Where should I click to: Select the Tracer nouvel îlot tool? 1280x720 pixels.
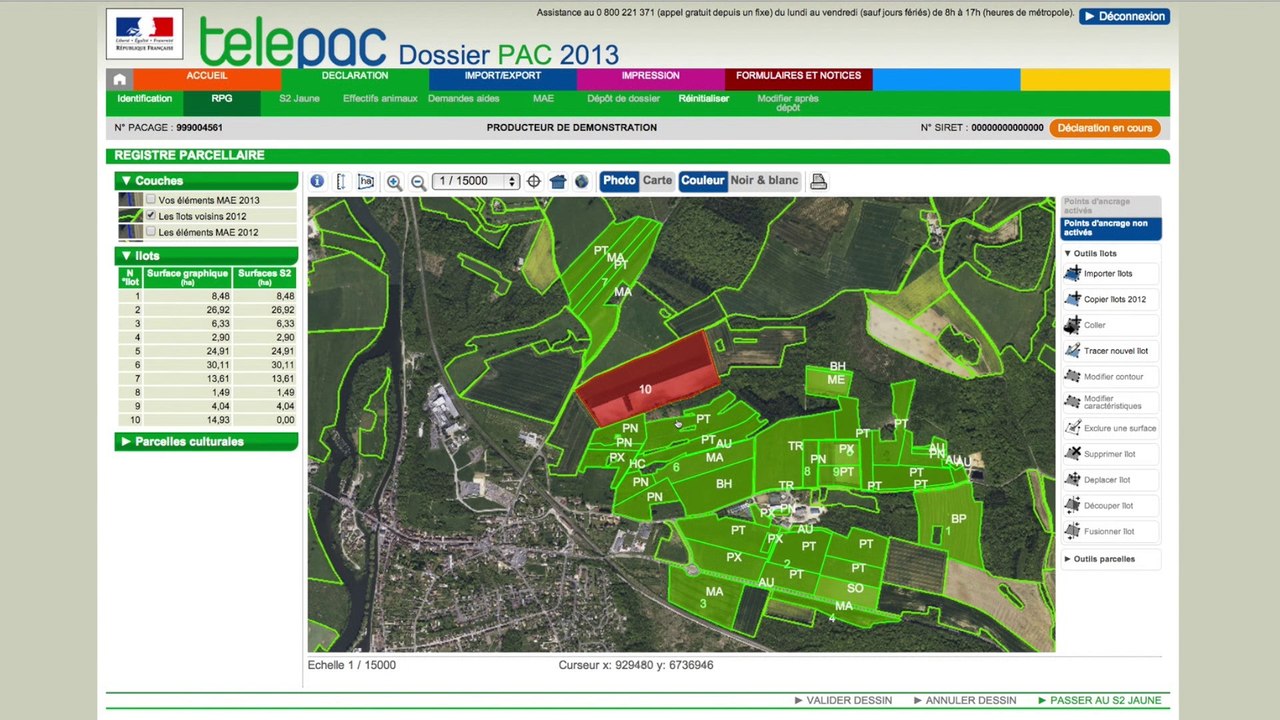tap(1111, 351)
